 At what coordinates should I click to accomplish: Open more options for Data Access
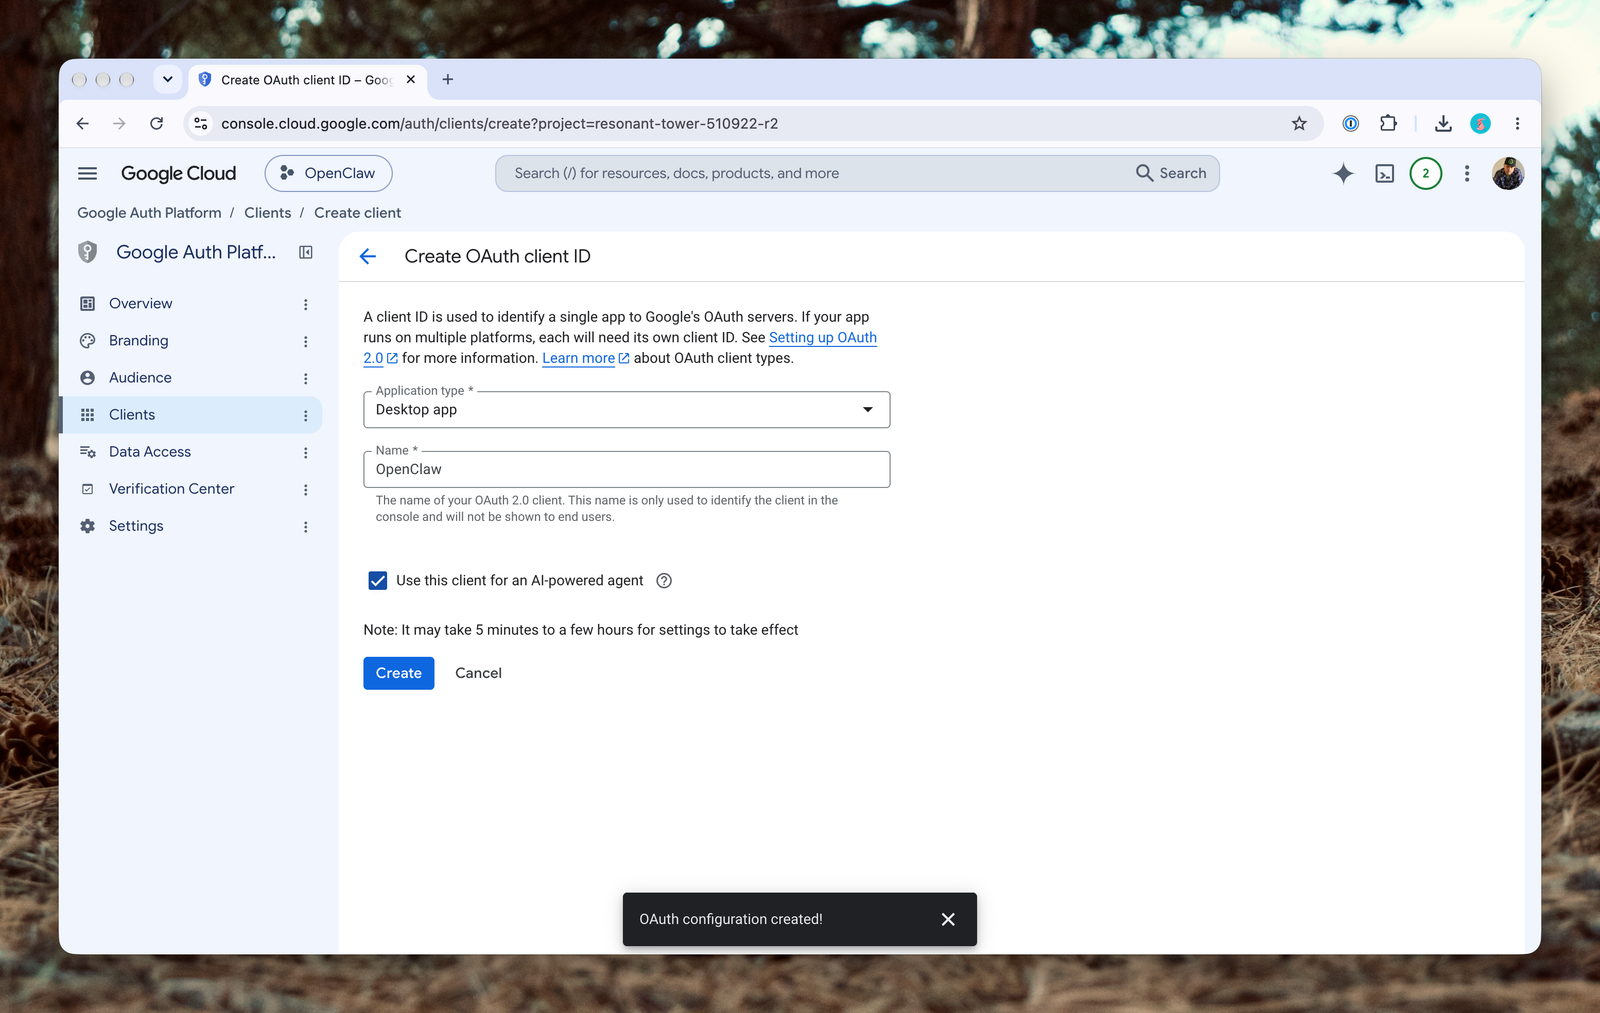click(306, 453)
